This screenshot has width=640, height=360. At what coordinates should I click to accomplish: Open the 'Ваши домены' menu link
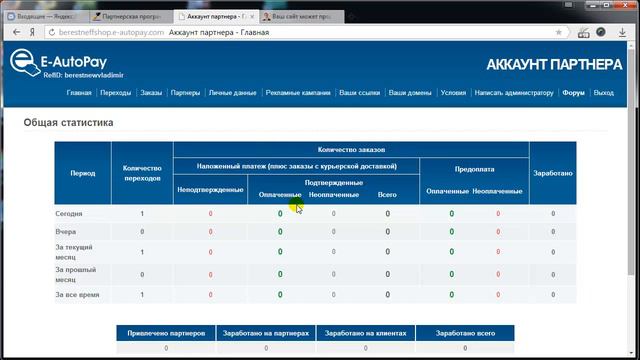[x=410, y=93]
